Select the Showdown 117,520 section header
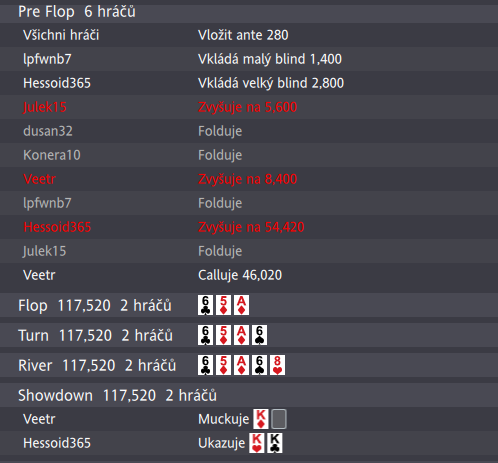This screenshot has height=463, width=498. click(x=249, y=395)
